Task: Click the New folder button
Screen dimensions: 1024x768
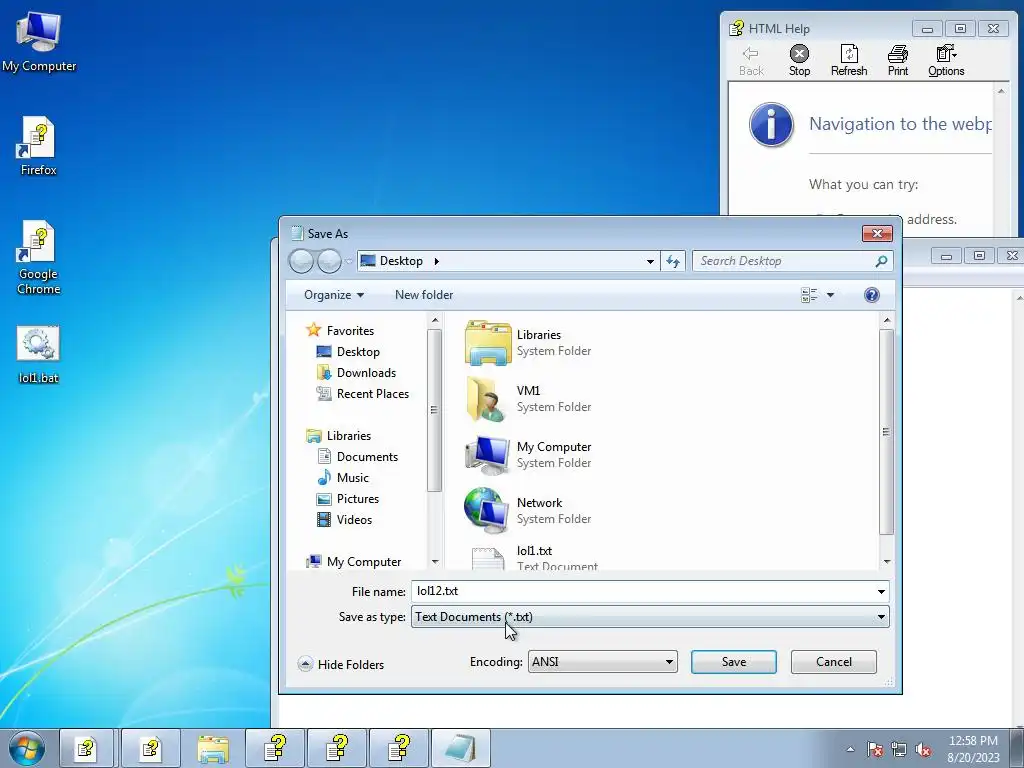Action: [x=424, y=295]
